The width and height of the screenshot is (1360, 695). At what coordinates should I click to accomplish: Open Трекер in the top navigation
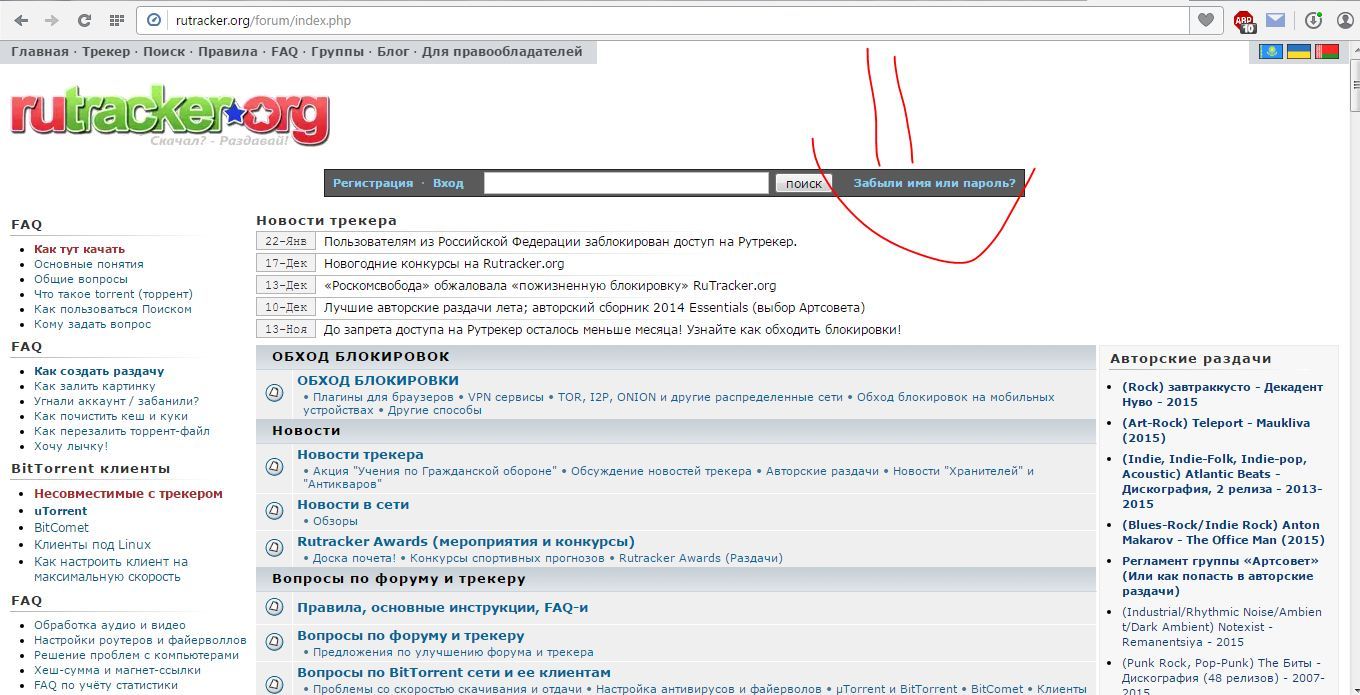[x=106, y=52]
